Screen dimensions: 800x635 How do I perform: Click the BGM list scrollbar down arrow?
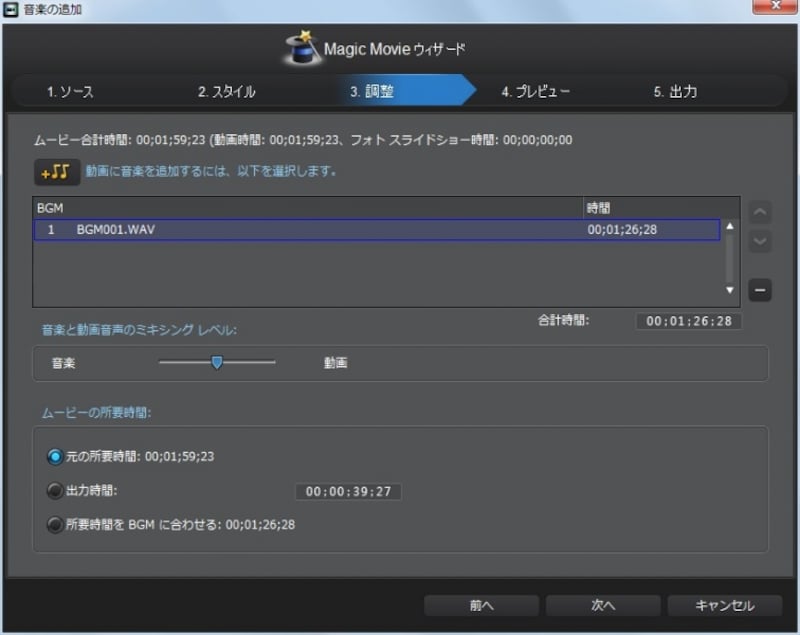(730, 291)
